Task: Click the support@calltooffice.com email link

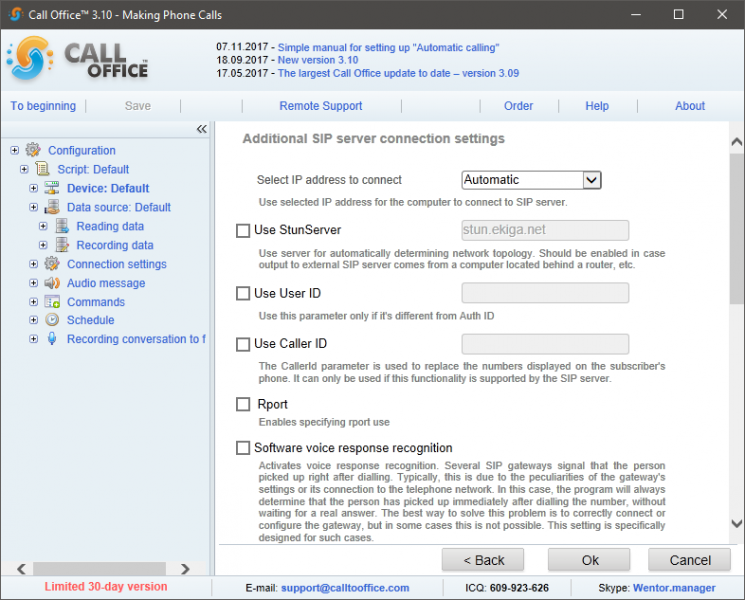Action: 345,588
